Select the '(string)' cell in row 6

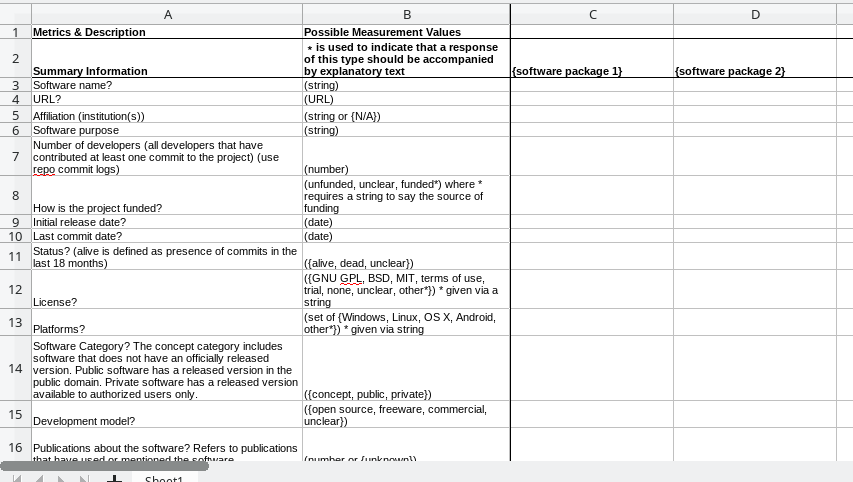click(x=406, y=130)
